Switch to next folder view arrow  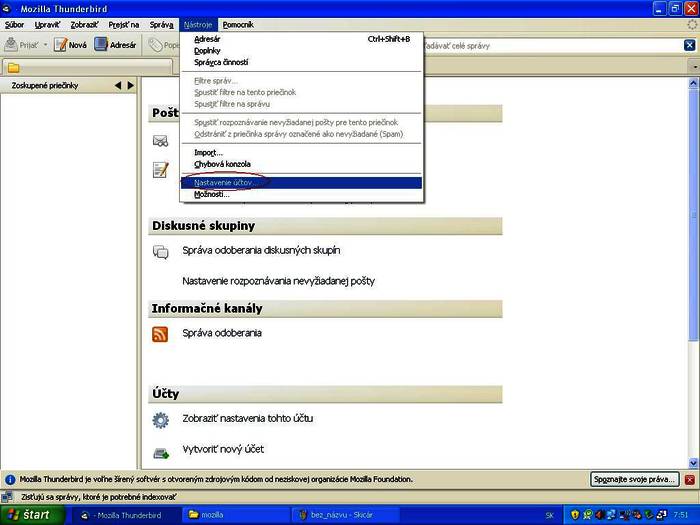130,85
